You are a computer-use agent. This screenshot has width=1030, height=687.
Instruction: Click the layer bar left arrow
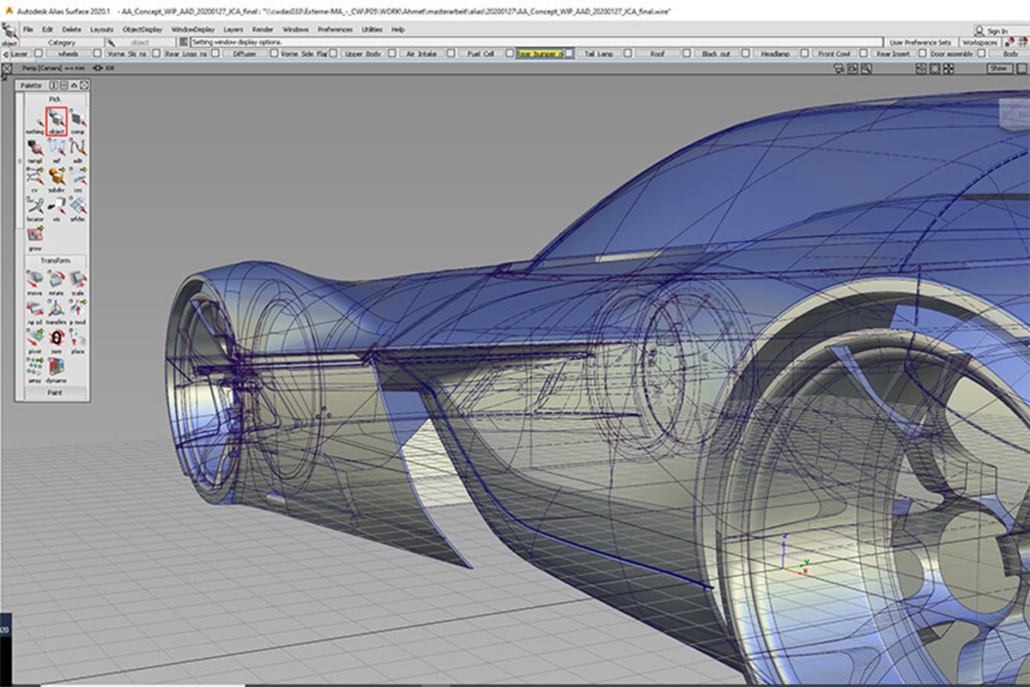[6, 54]
